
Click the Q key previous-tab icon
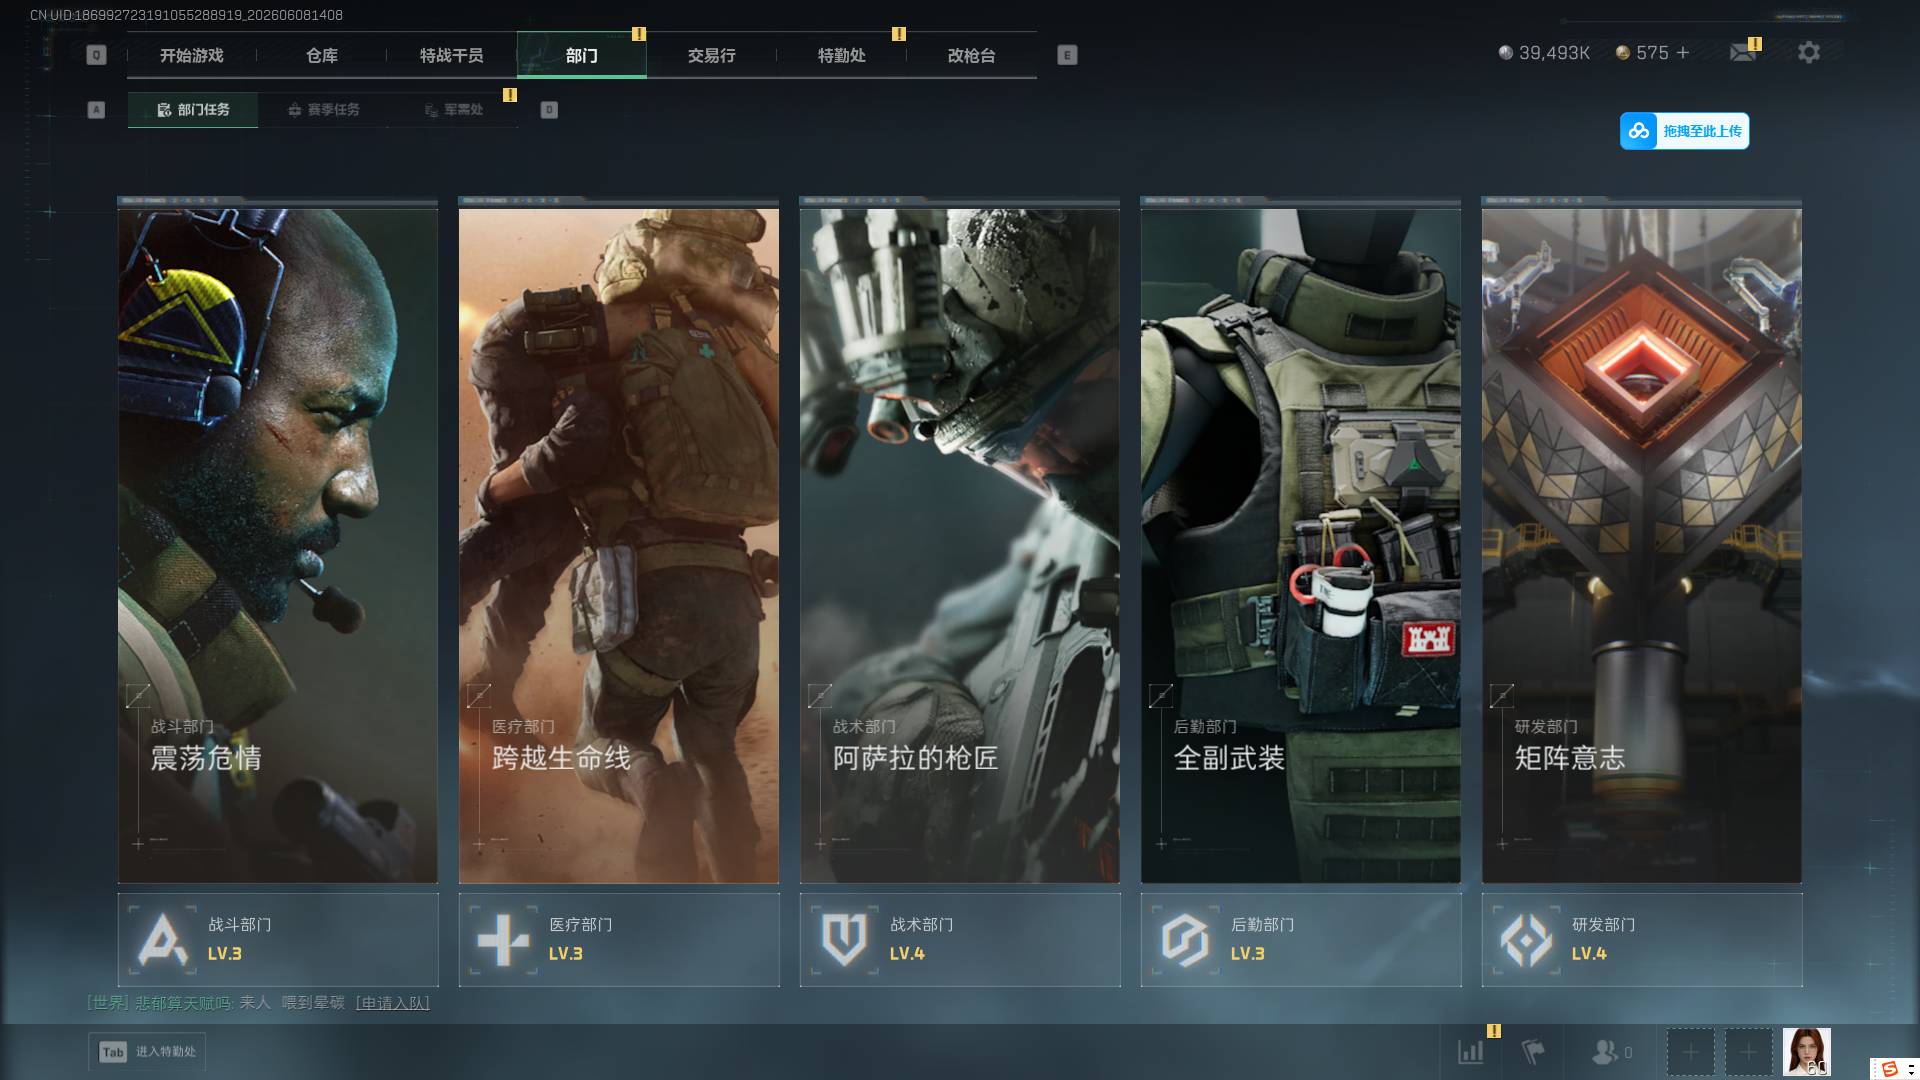pyautogui.click(x=96, y=55)
